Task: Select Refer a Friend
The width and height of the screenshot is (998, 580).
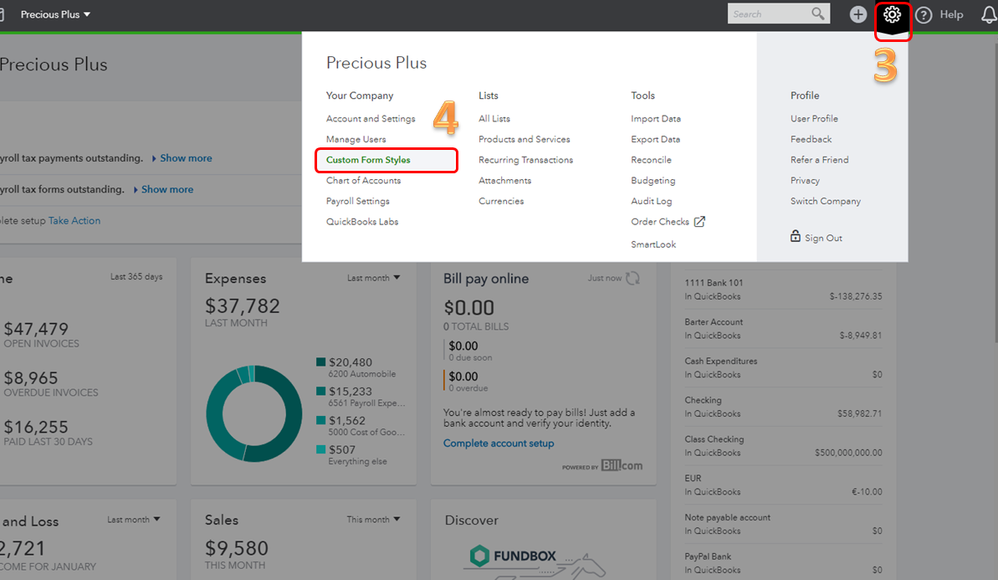Action: pyautogui.click(x=819, y=160)
